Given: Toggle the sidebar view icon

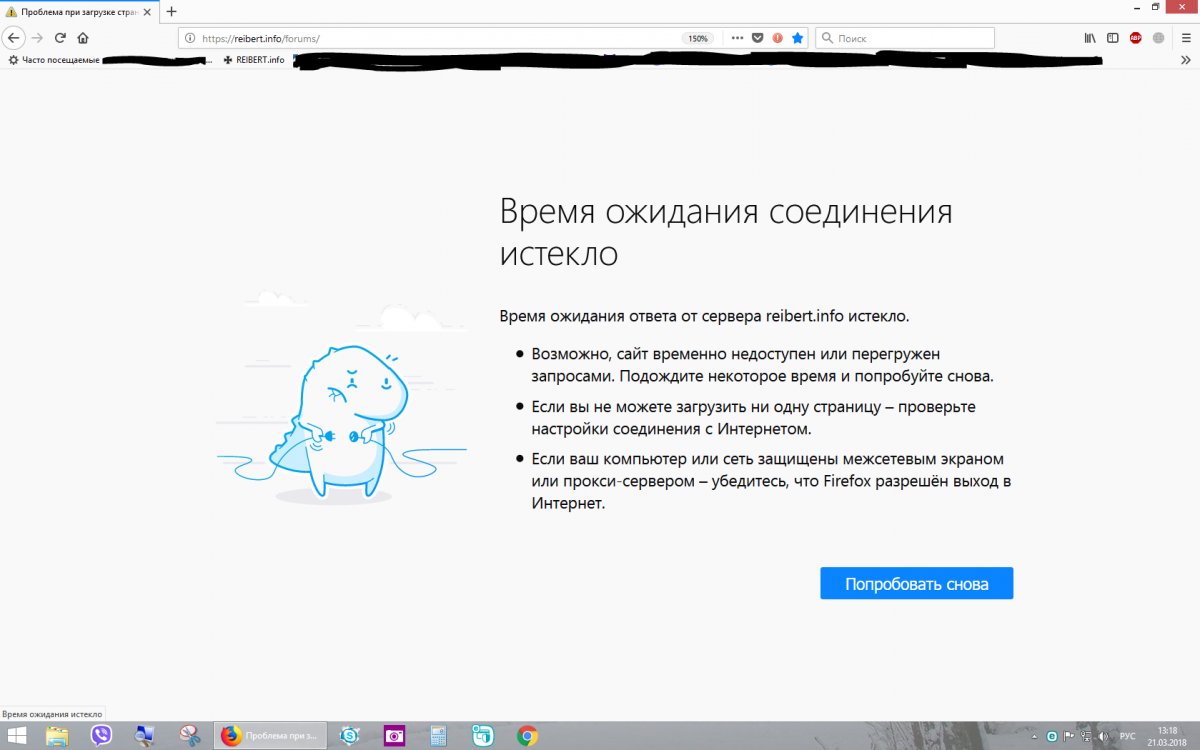Looking at the screenshot, I should tap(1112, 38).
